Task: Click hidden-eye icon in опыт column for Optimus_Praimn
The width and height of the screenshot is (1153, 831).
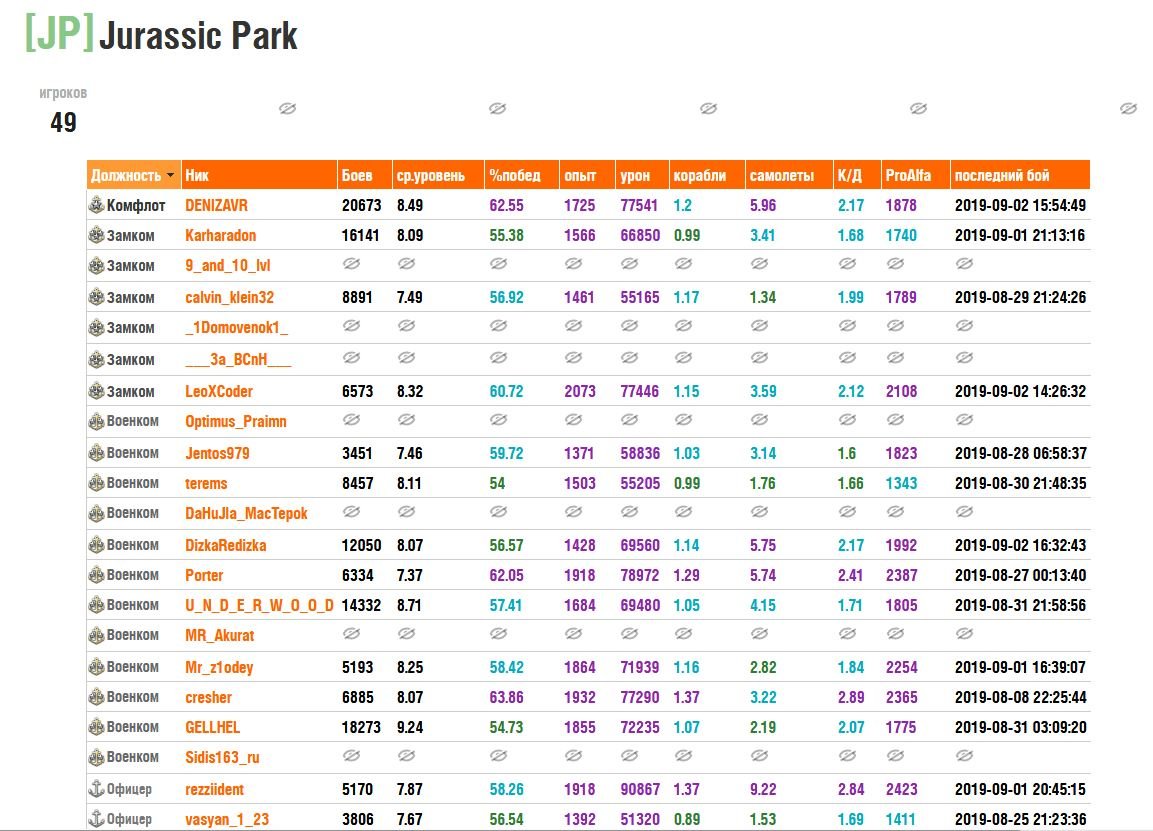Action: coord(574,420)
